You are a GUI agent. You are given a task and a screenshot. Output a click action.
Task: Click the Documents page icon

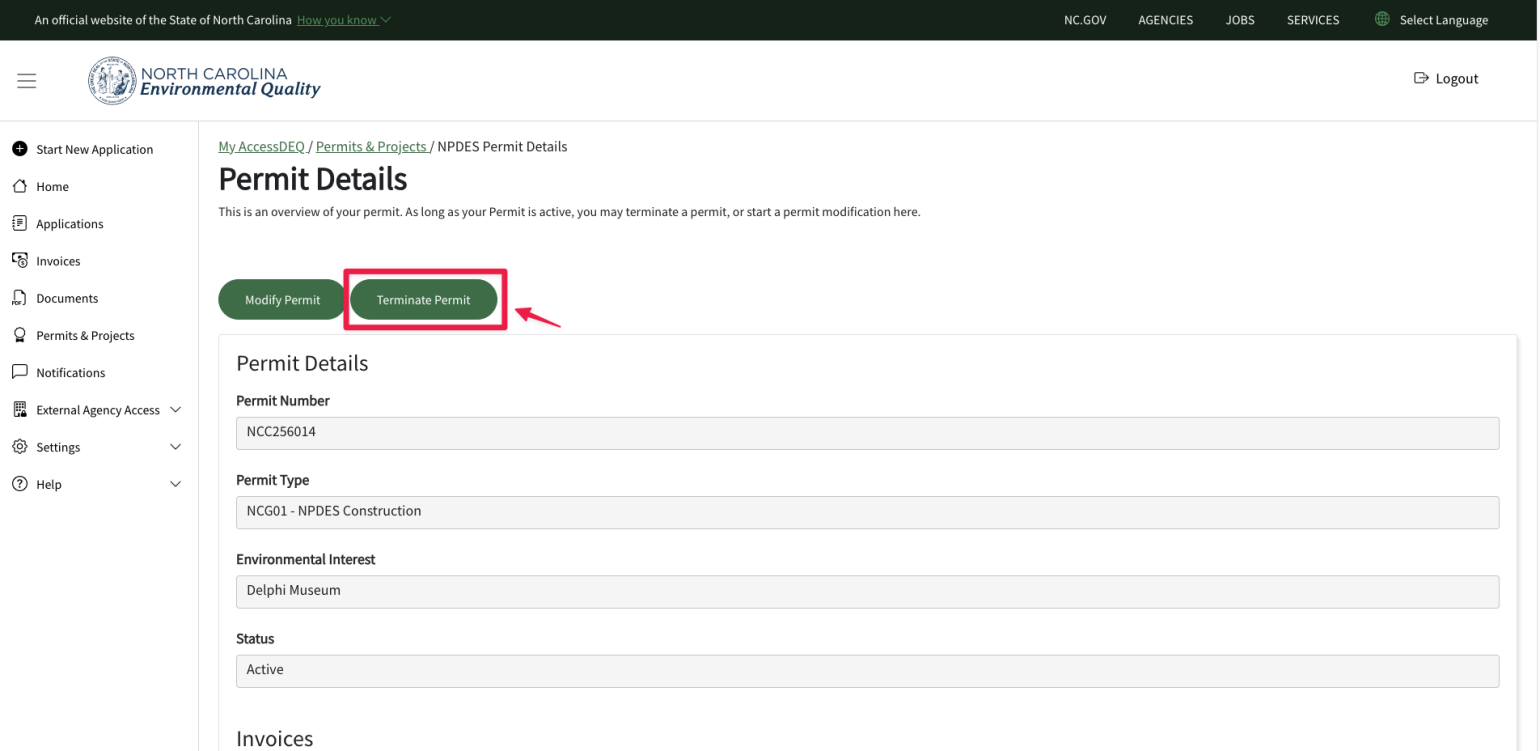(x=20, y=297)
